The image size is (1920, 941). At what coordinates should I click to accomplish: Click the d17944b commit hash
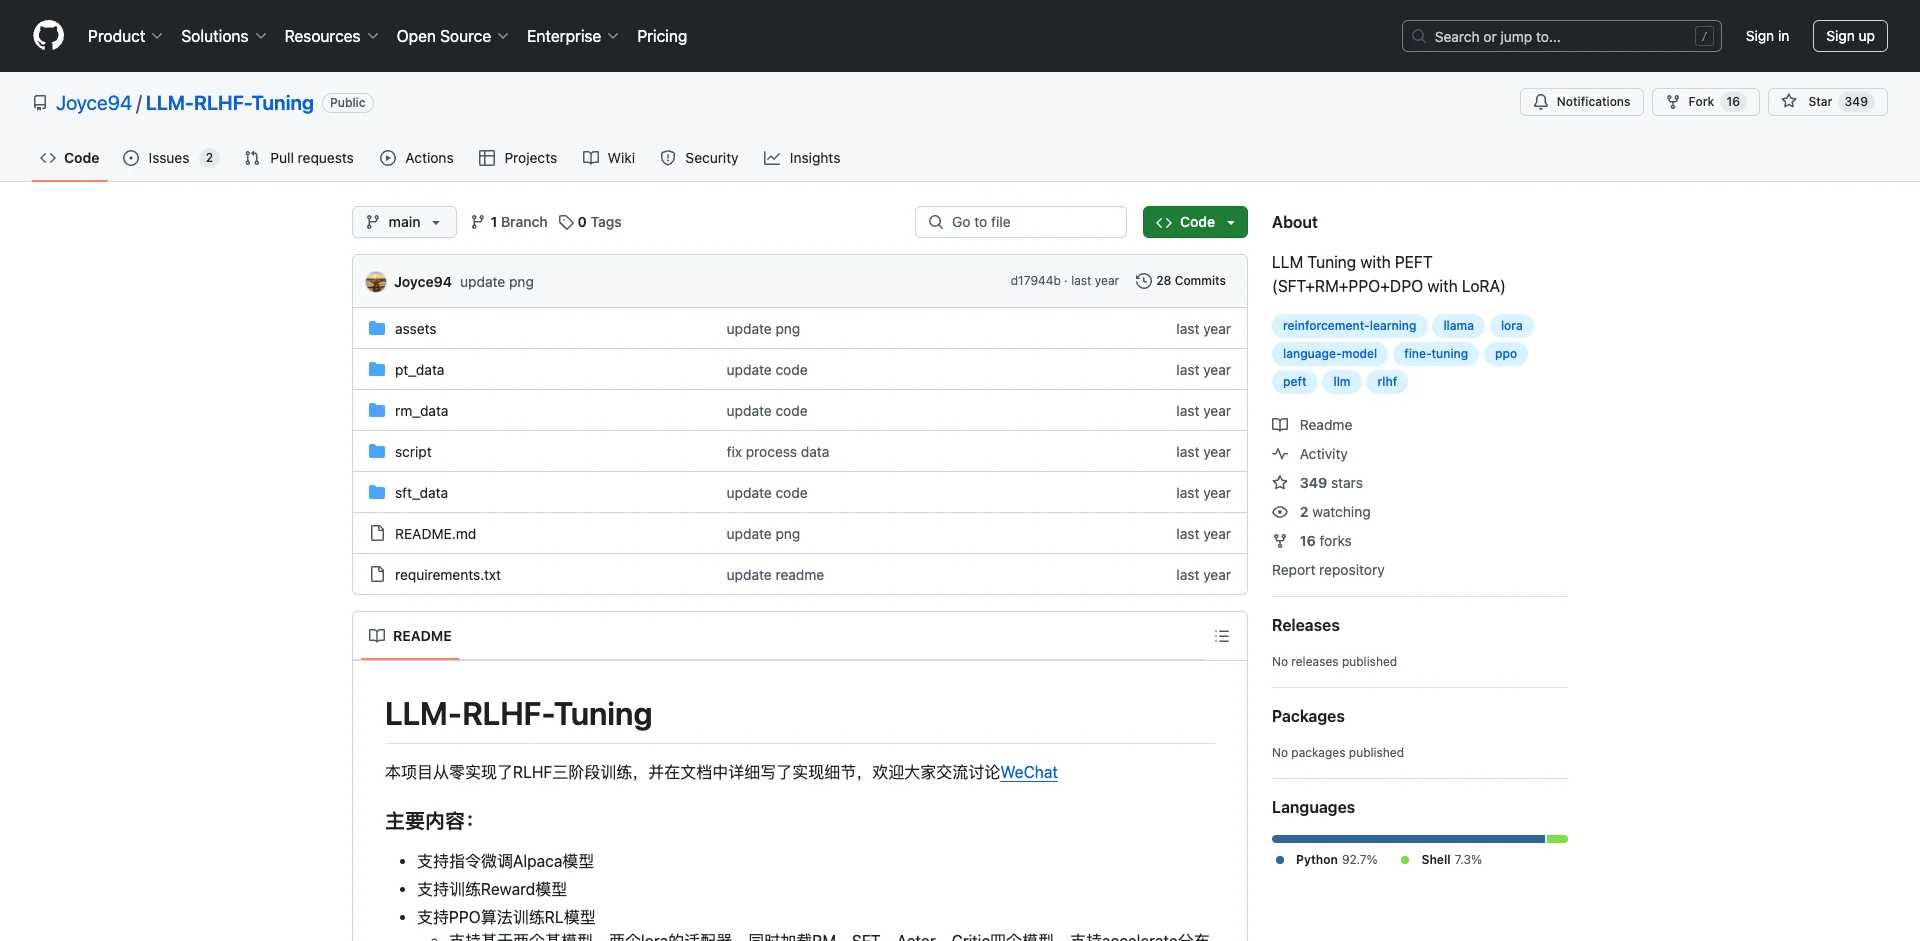pos(1035,281)
